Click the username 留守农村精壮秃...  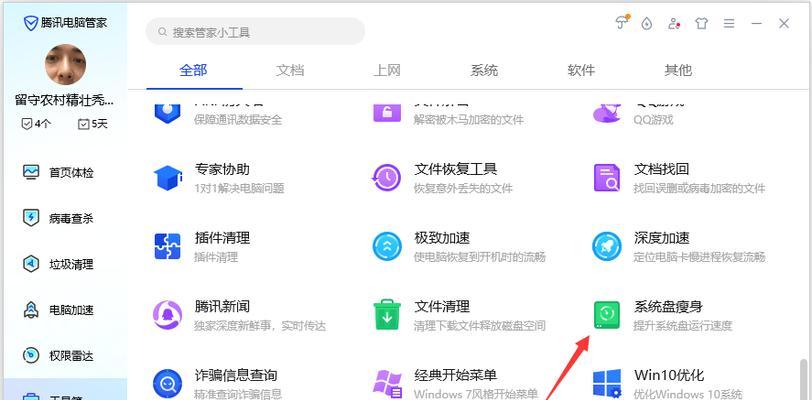click(64, 99)
